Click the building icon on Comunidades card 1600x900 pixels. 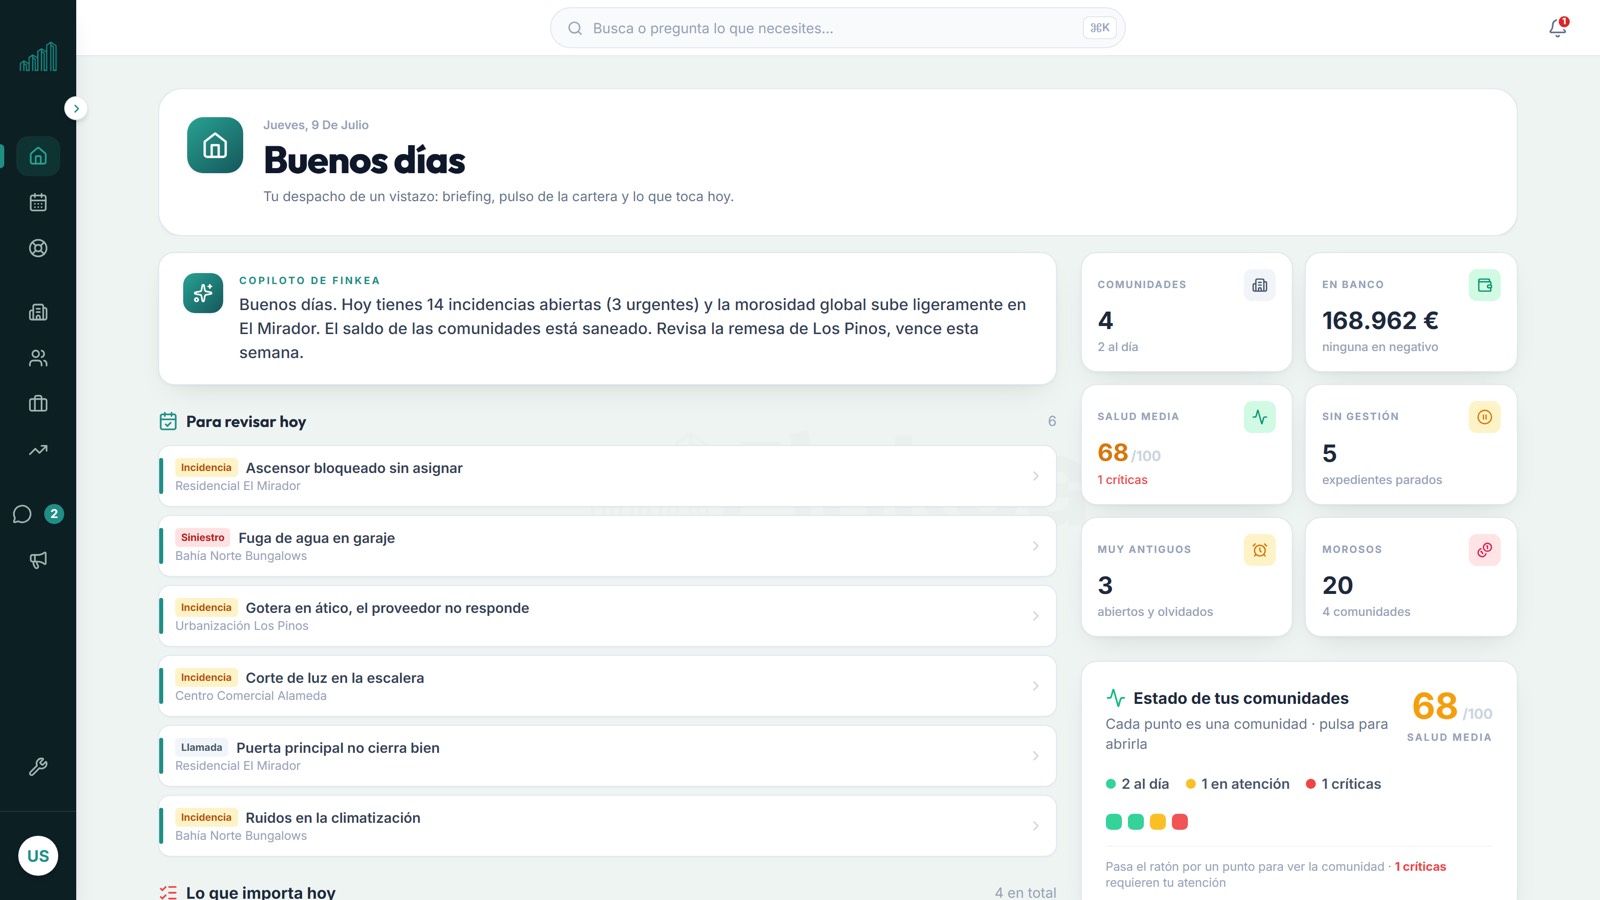(1260, 285)
